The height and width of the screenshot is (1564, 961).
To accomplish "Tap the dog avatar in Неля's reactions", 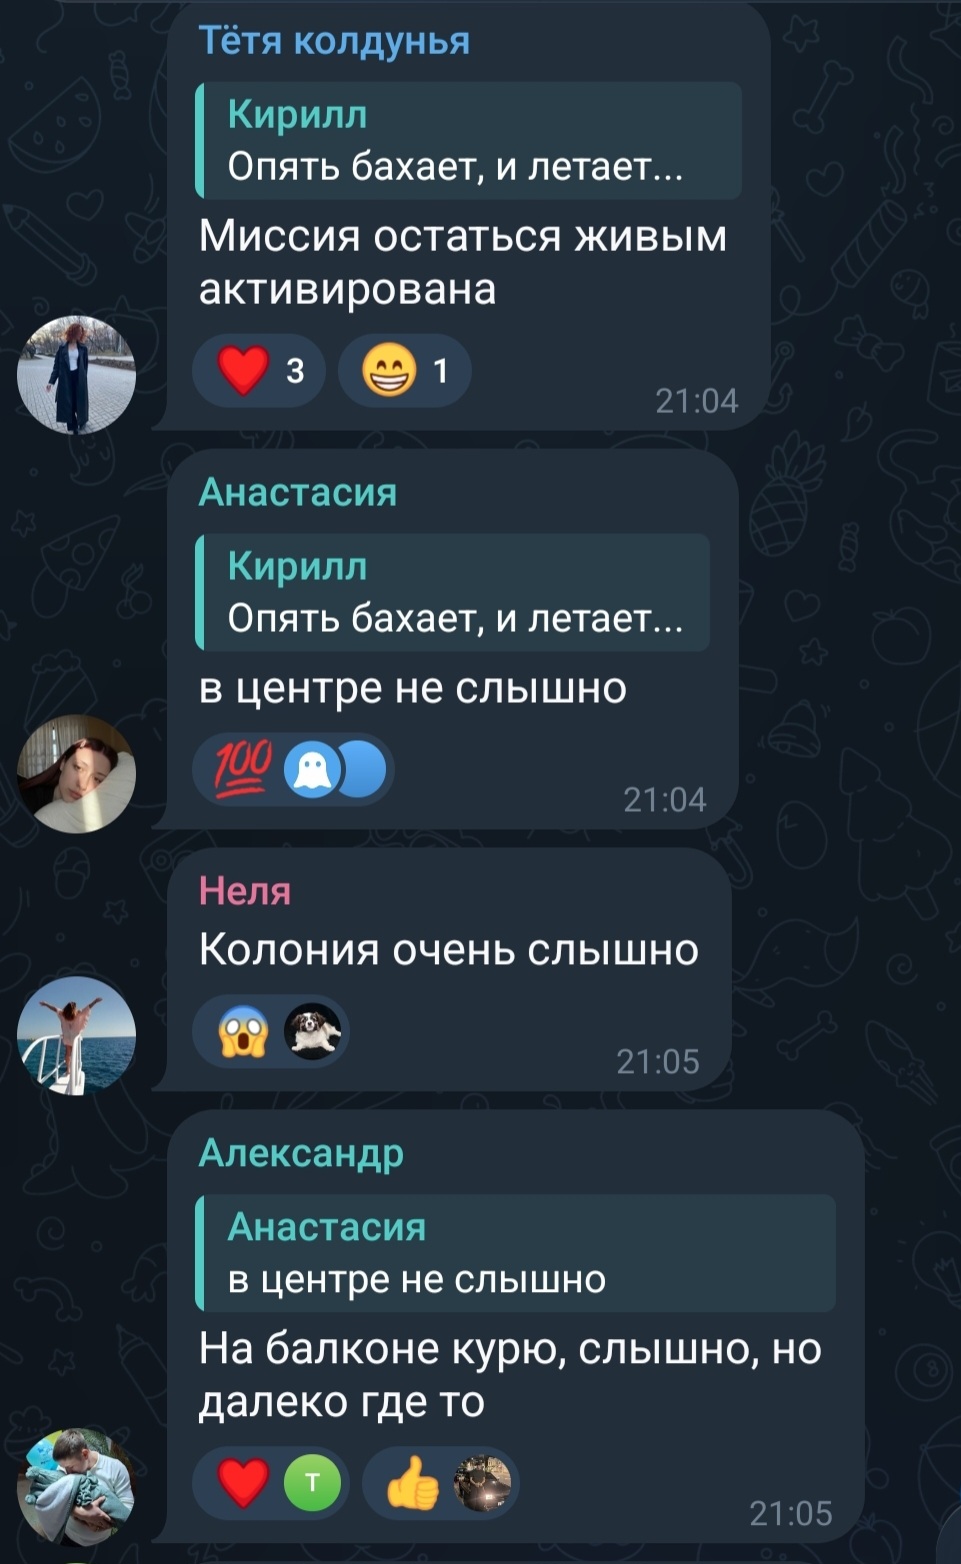I will [x=313, y=1031].
